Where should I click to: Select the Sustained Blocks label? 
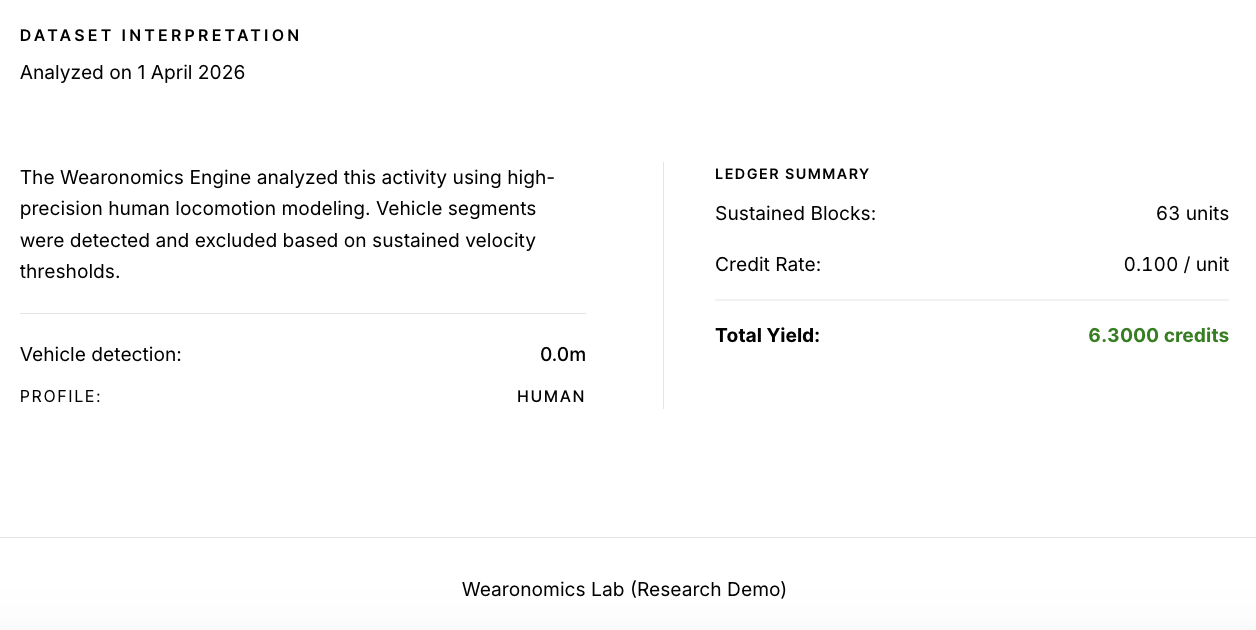click(795, 214)
